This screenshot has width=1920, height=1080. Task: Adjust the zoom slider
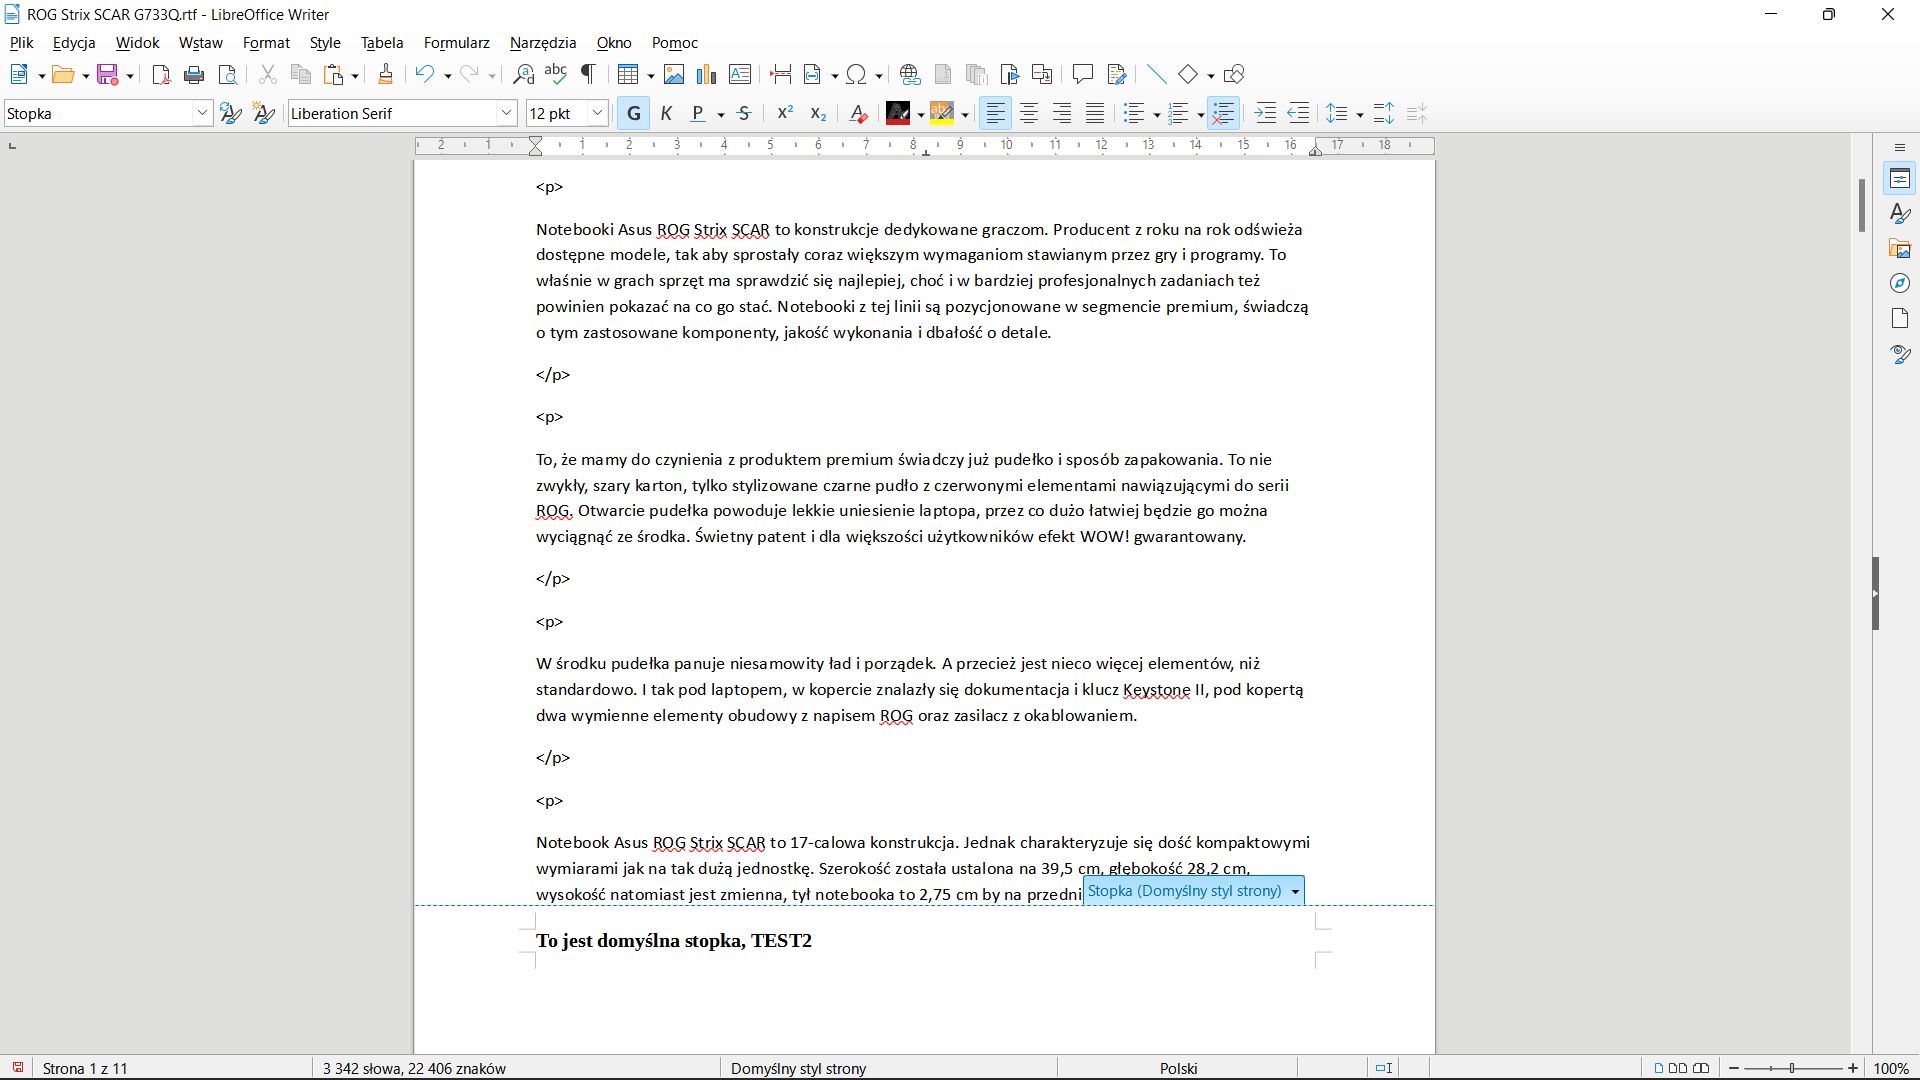click(x=1793, y=1068)
